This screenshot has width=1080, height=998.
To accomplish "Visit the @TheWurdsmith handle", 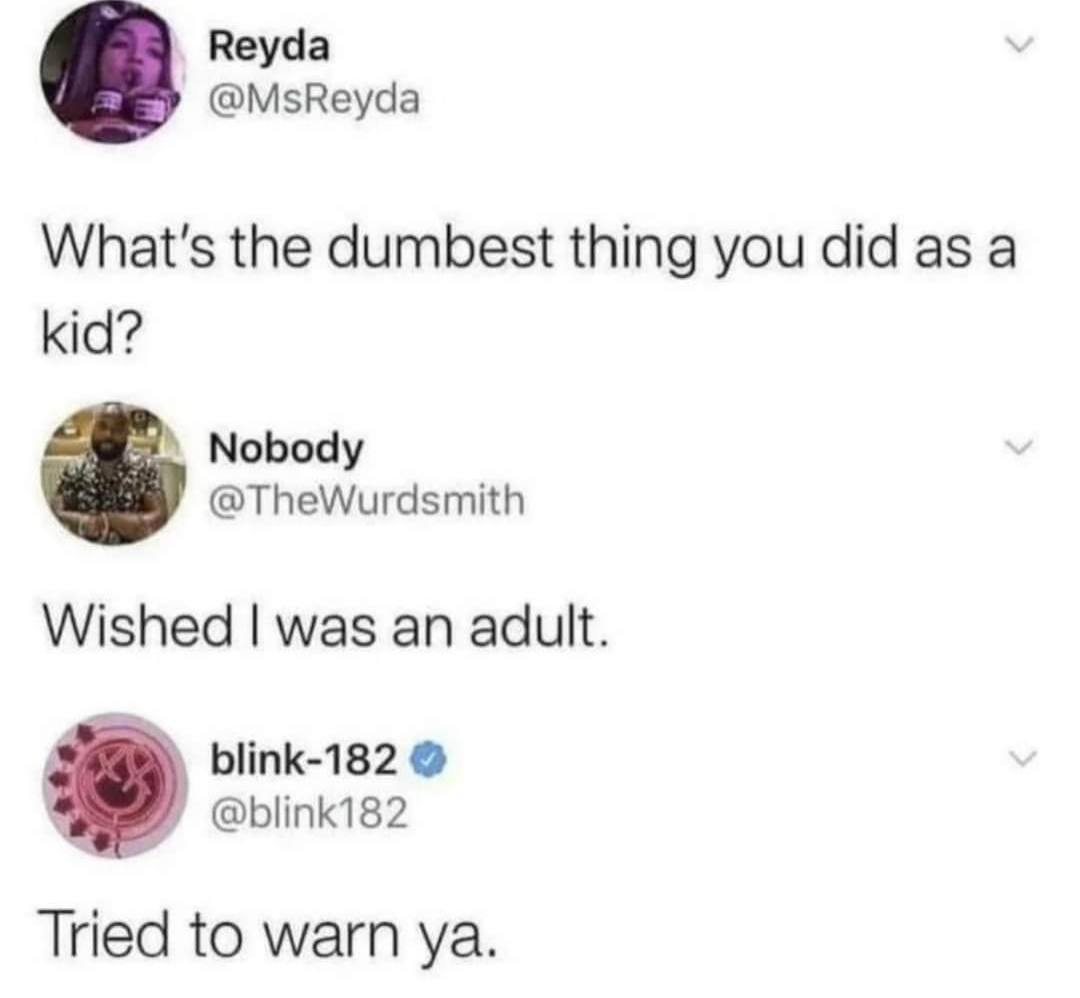I will click(x=367, y=501).
